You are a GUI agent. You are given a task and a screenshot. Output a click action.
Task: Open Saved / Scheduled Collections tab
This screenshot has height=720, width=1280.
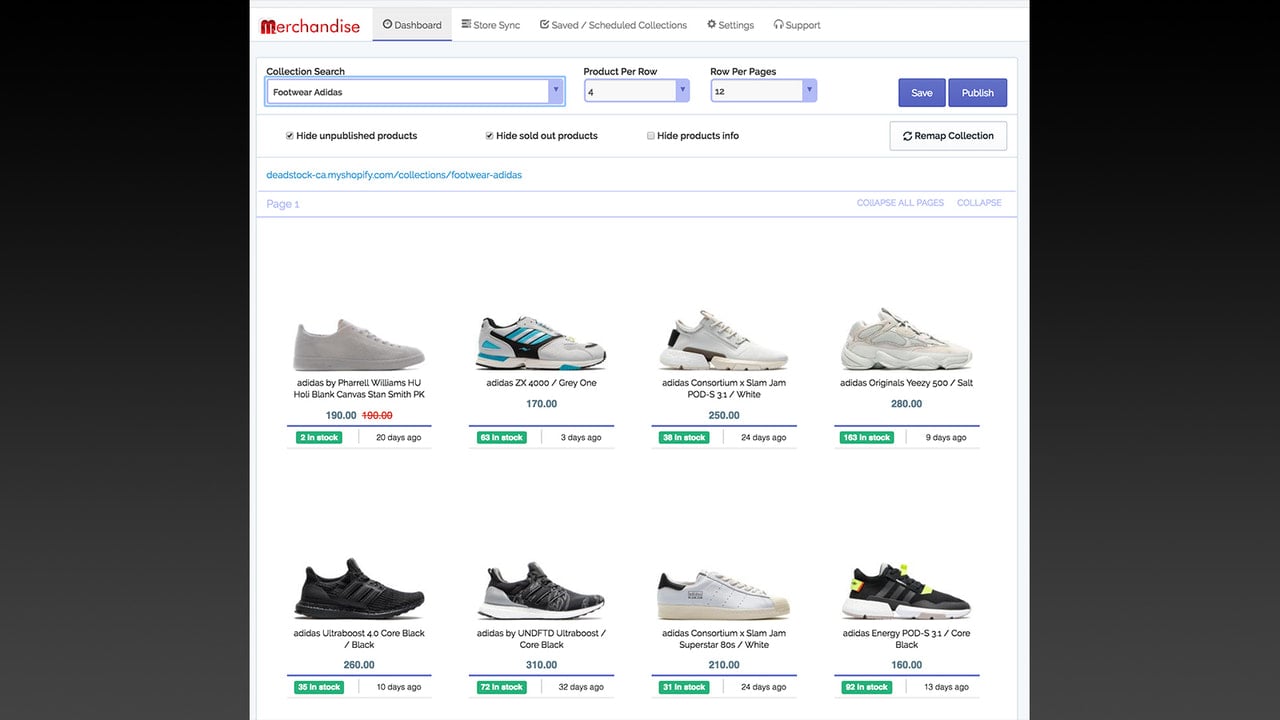(x=613, y=25)
